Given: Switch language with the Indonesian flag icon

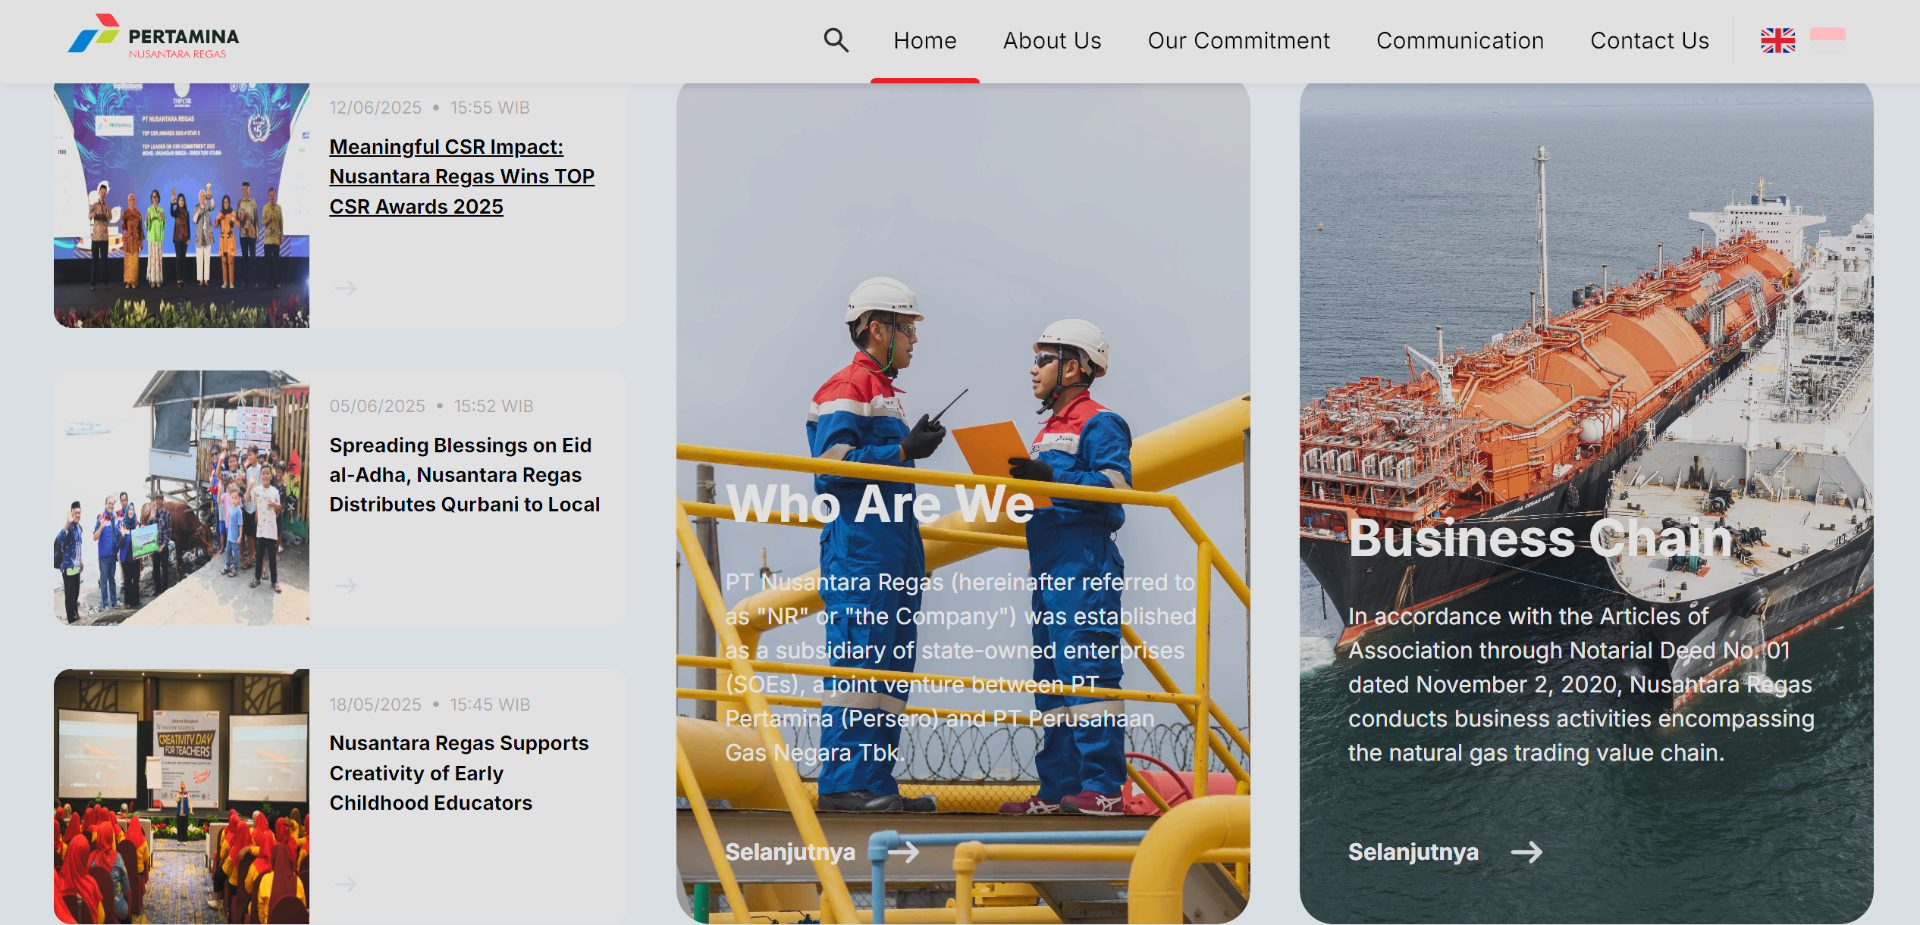Looking at the screenshot, I should tap(1828, 40).
